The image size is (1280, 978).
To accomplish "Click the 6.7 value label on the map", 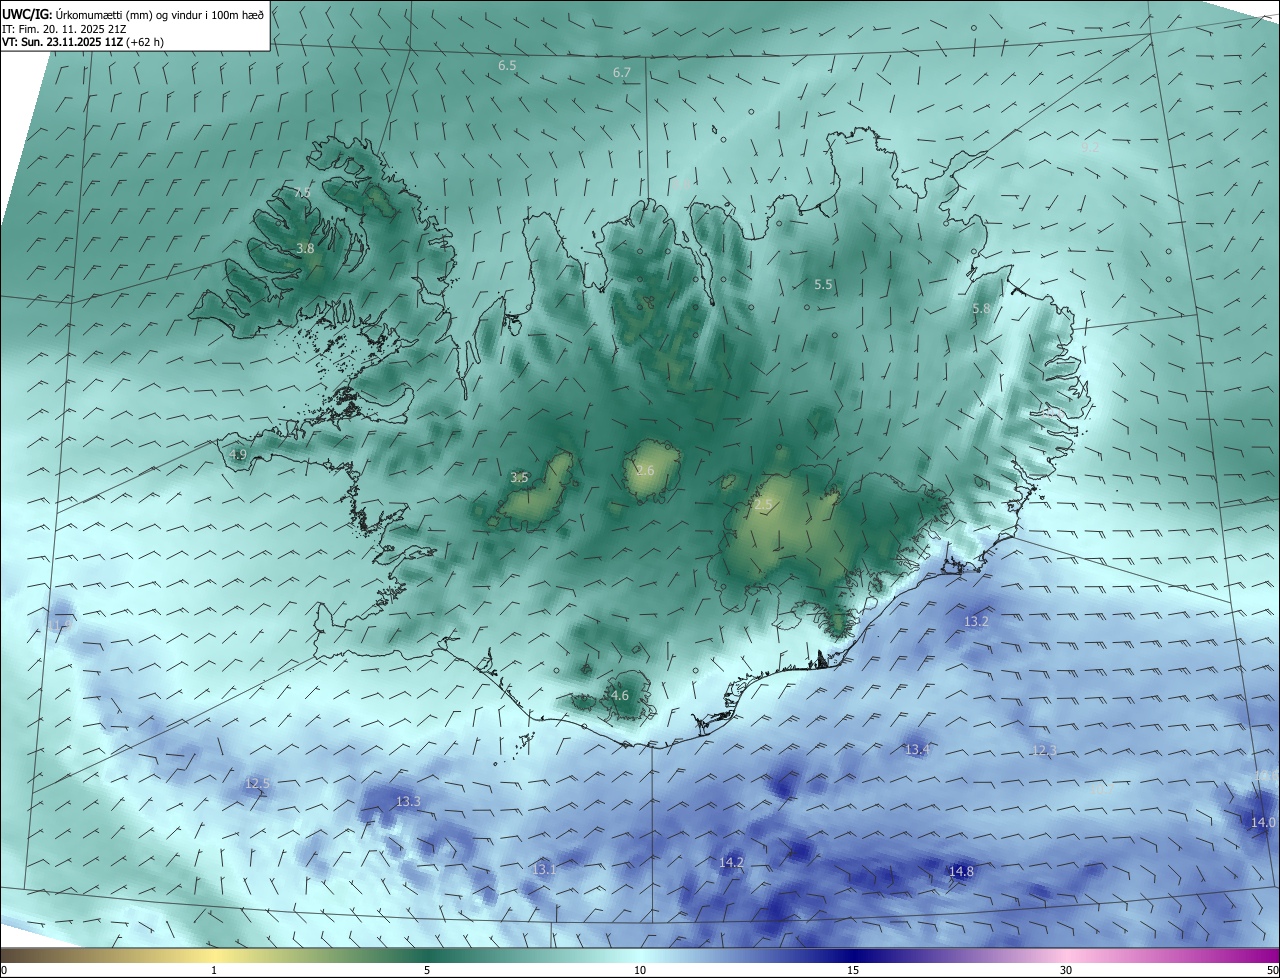I will (622, 73).
